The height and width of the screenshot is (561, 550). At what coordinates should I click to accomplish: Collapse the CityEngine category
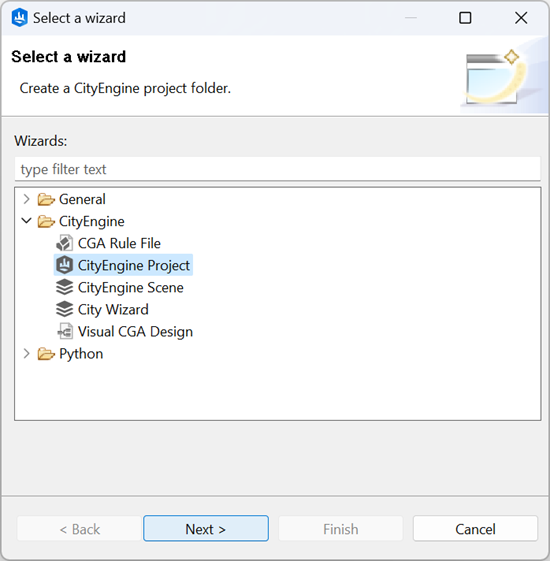coord(26,221)
